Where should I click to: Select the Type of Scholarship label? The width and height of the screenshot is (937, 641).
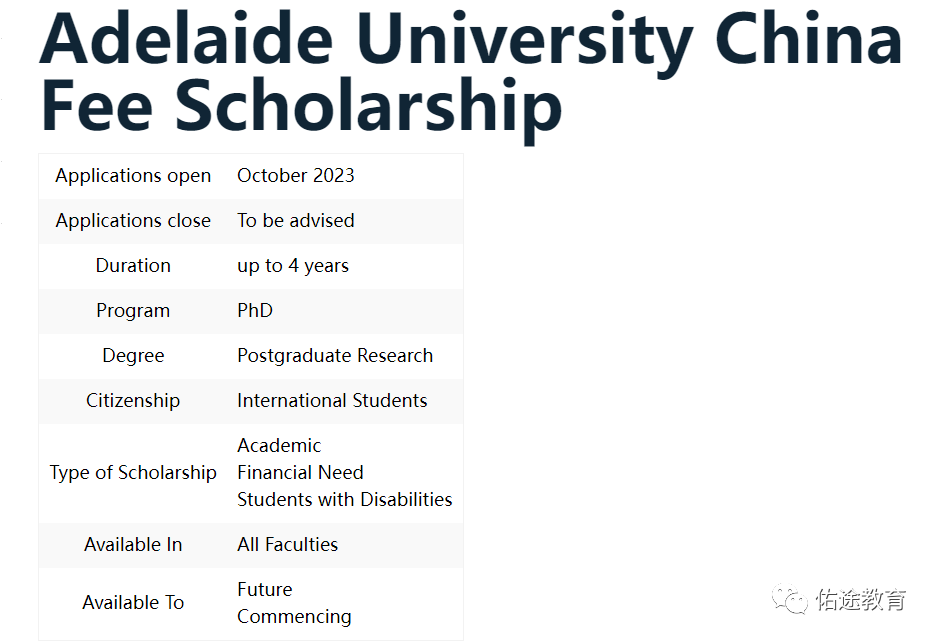click(x=133, y=473)
